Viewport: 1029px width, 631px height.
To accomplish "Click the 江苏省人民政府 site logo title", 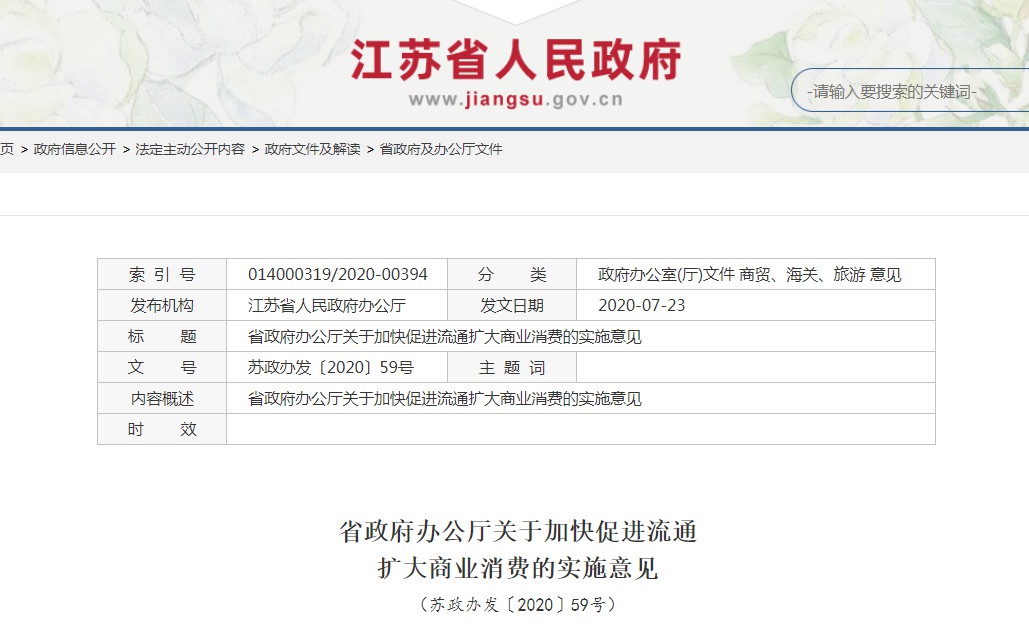I will (515, 59).
